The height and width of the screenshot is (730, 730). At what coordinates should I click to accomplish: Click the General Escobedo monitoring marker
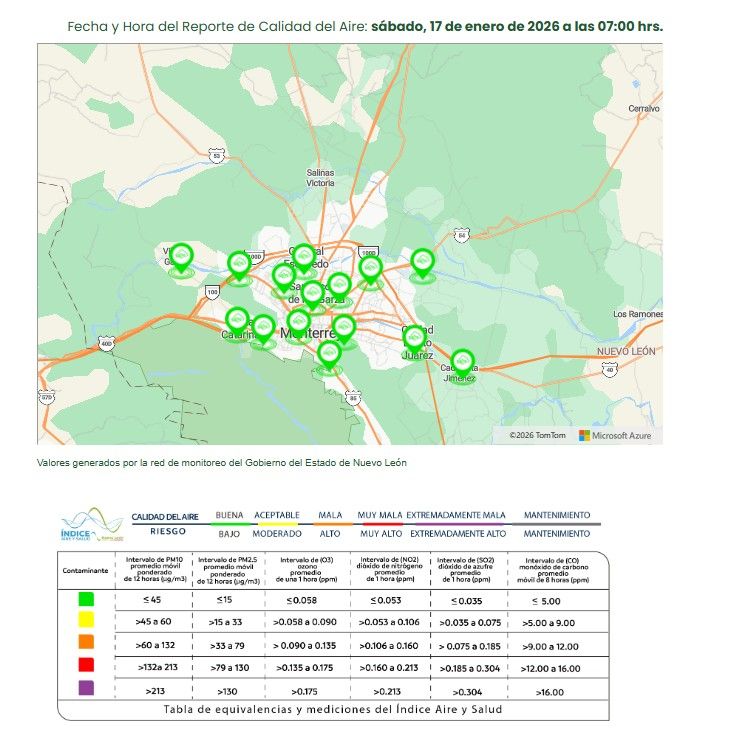(x=304, y=257)
